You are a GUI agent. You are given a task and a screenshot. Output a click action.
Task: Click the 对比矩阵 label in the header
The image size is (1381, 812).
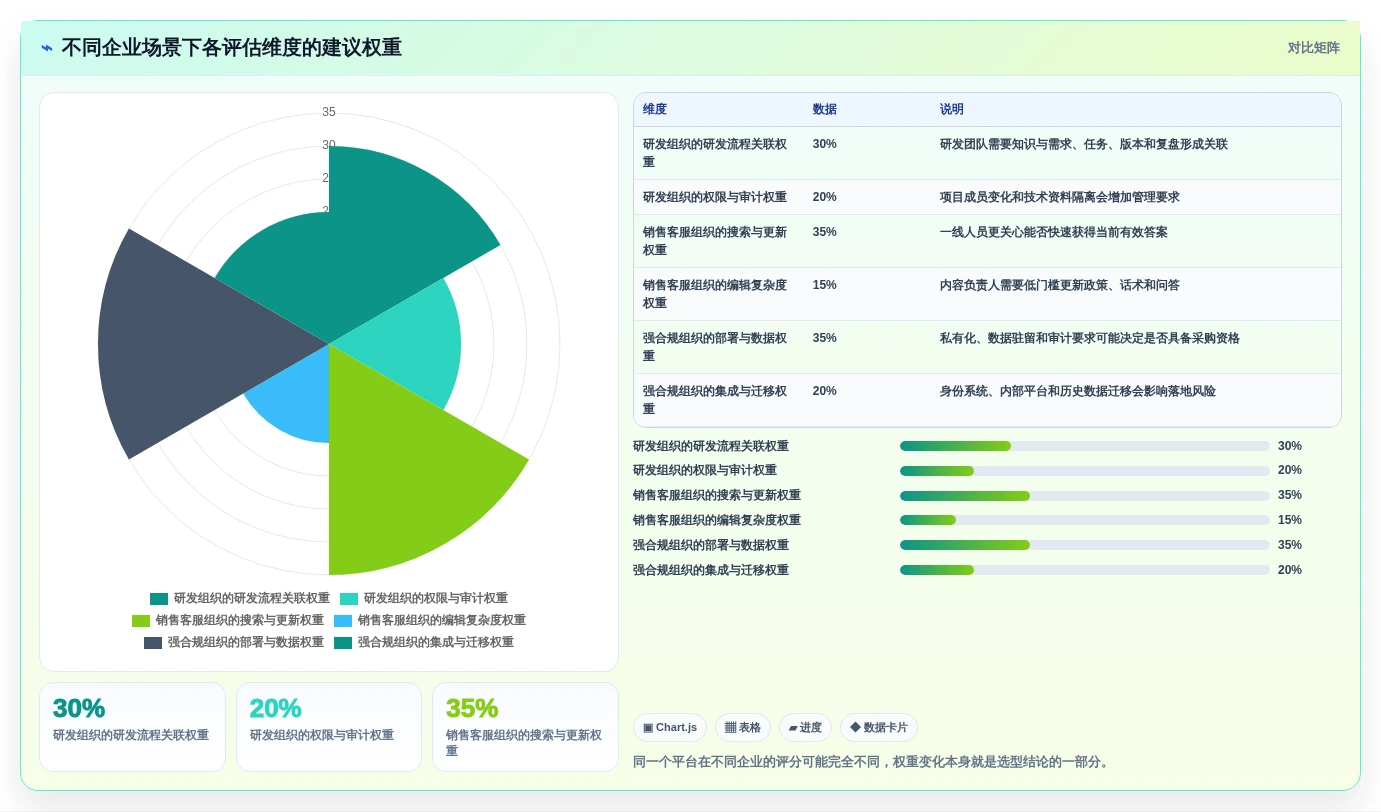pos(1313,48)
